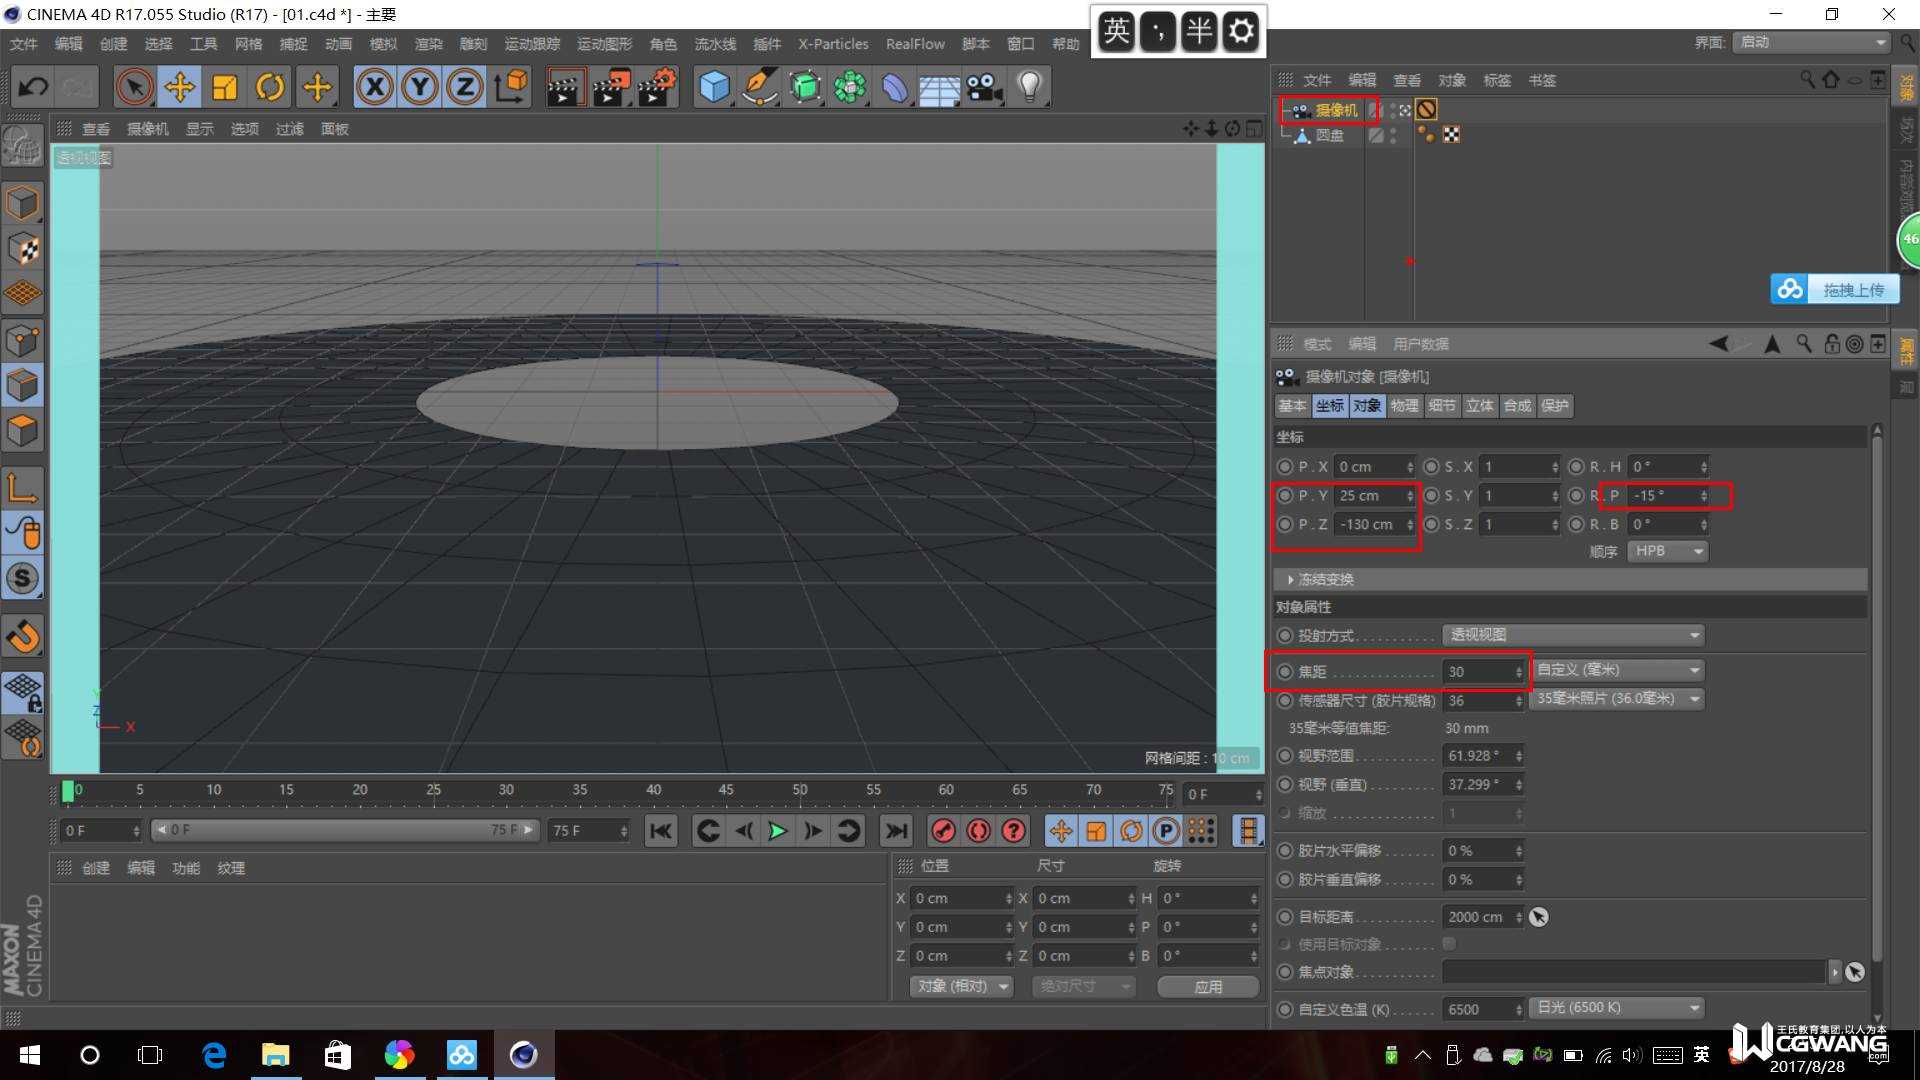This screenshot has width=1920, height=1080.
Task: Open the 顺序 HPB rotation order dropdown
Action: [1667, 551]
